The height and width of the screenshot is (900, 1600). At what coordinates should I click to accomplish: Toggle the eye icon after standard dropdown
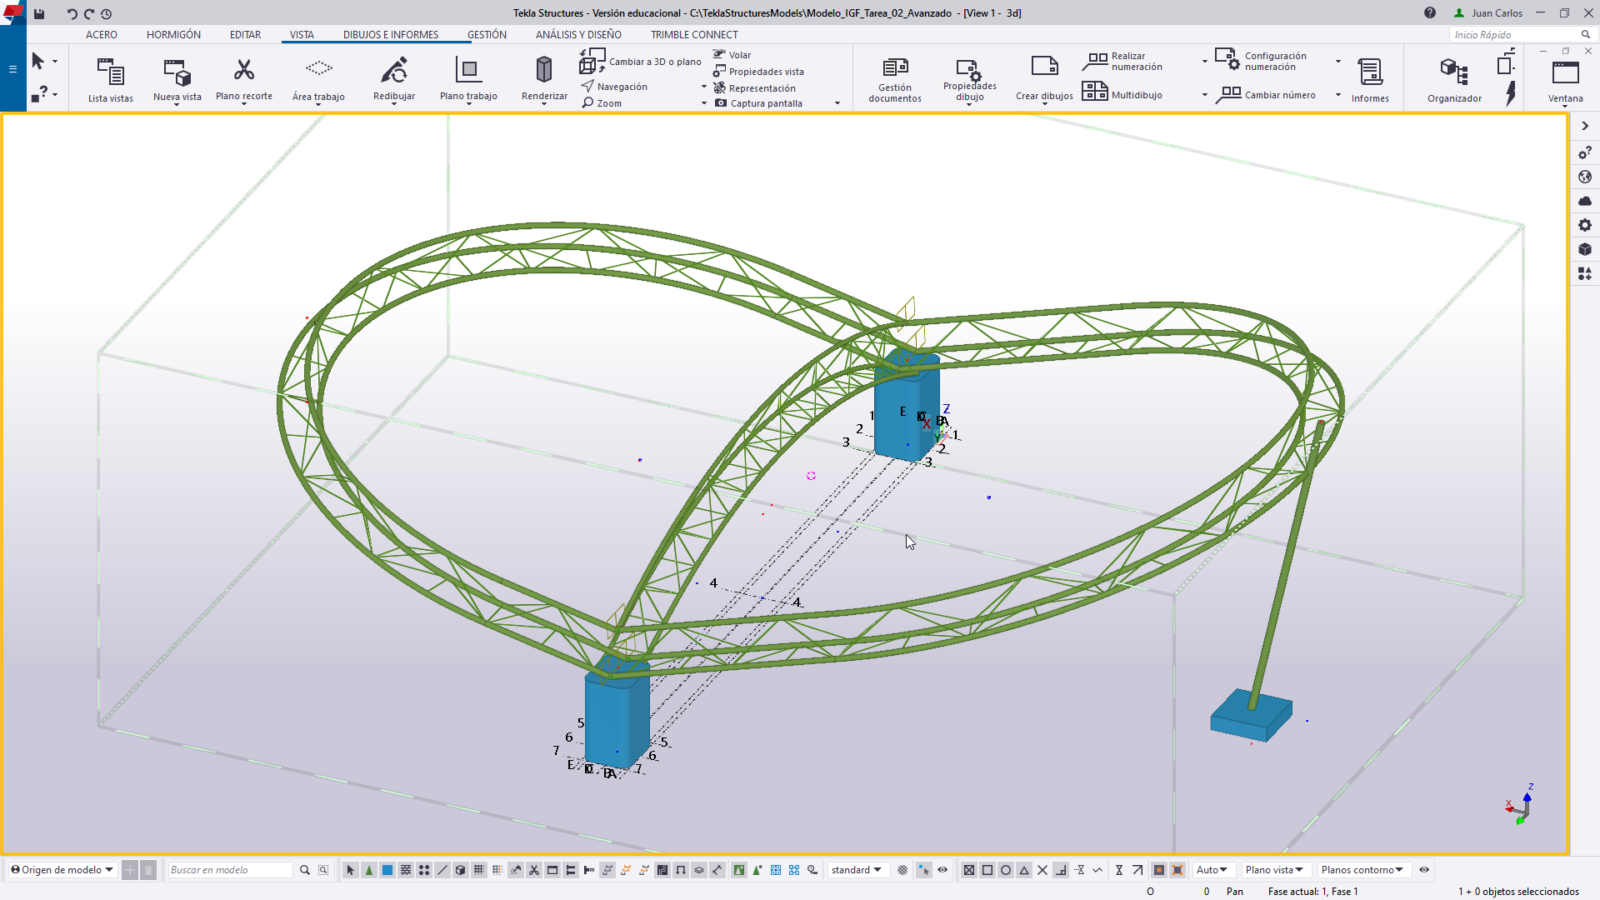pos(942,870)
